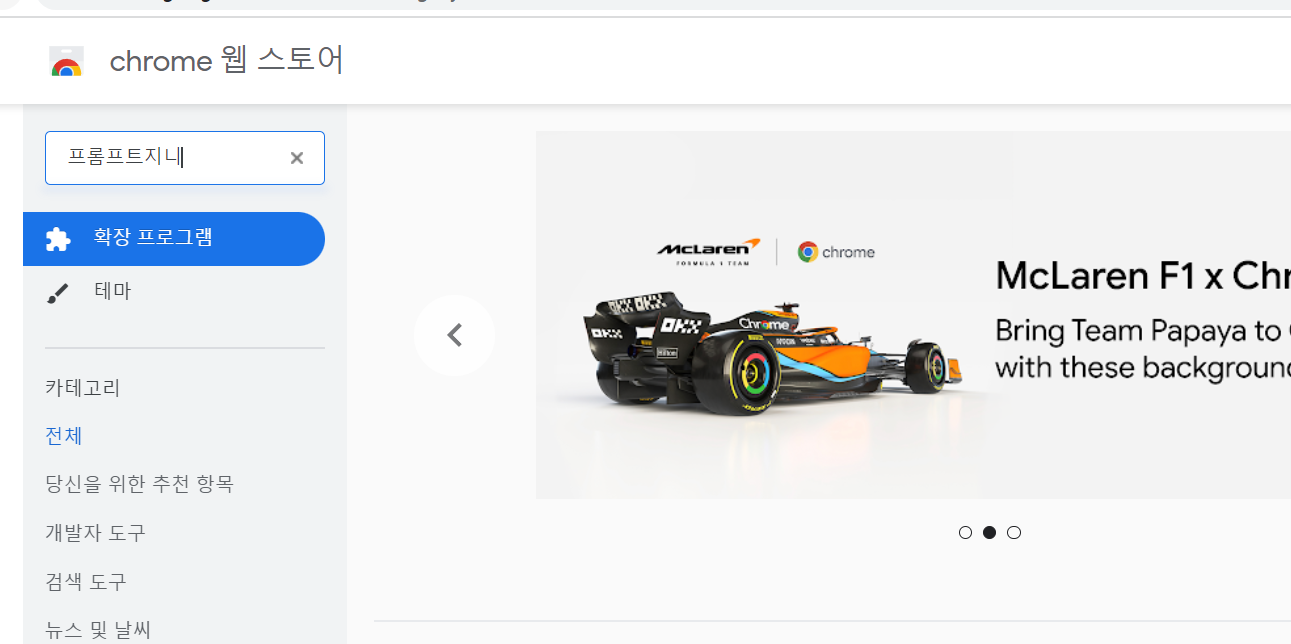Image resolution: width=1291 pixels, height=644 pixels.
Task: Click the paintbrush theme icon
Action: 59,293
